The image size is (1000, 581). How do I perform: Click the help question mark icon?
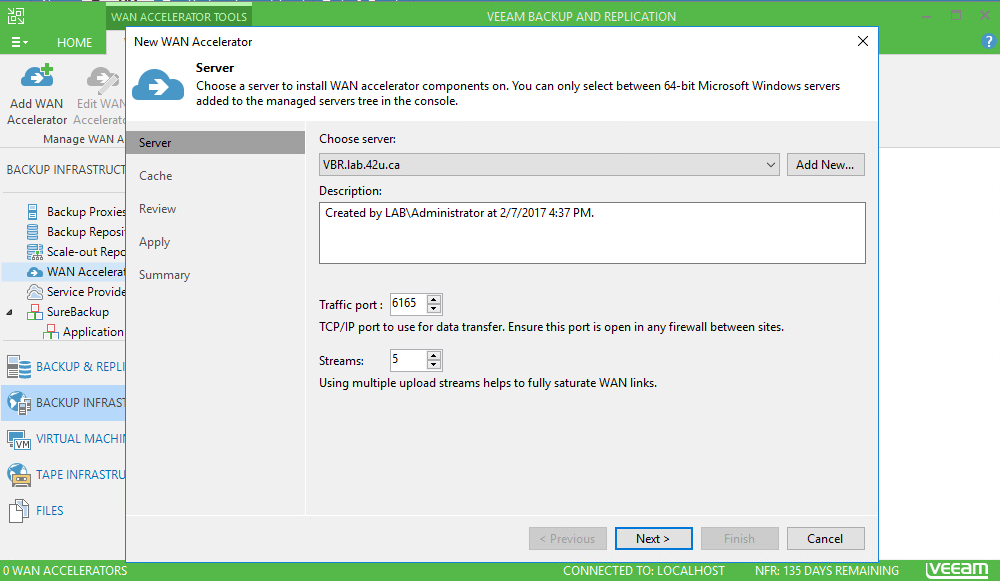click(989, 41)
